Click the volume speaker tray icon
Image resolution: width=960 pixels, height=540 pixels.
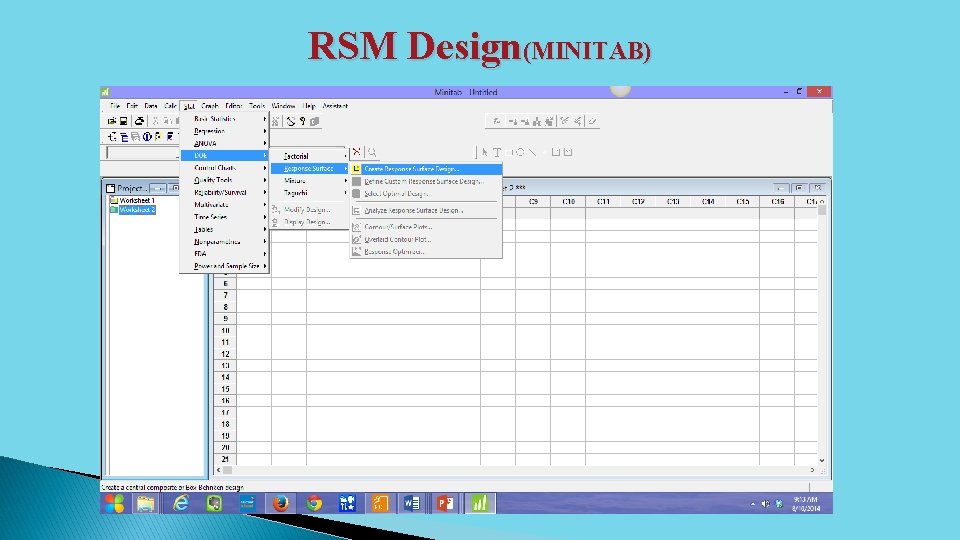765,504
